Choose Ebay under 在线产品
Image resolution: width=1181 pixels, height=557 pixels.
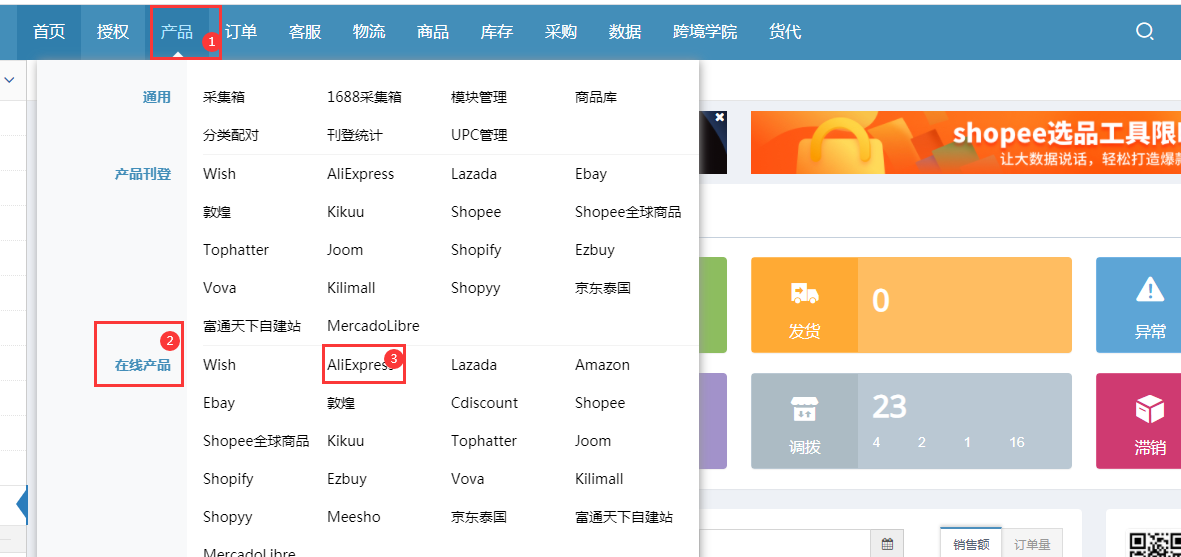point(218,403)
